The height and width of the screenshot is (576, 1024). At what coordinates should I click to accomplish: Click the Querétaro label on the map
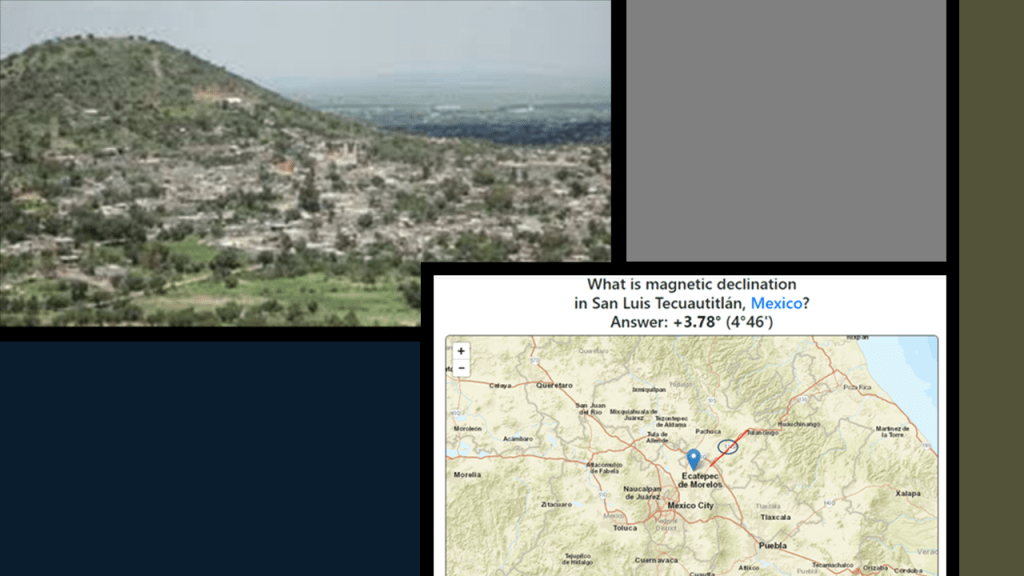point(553,385)
